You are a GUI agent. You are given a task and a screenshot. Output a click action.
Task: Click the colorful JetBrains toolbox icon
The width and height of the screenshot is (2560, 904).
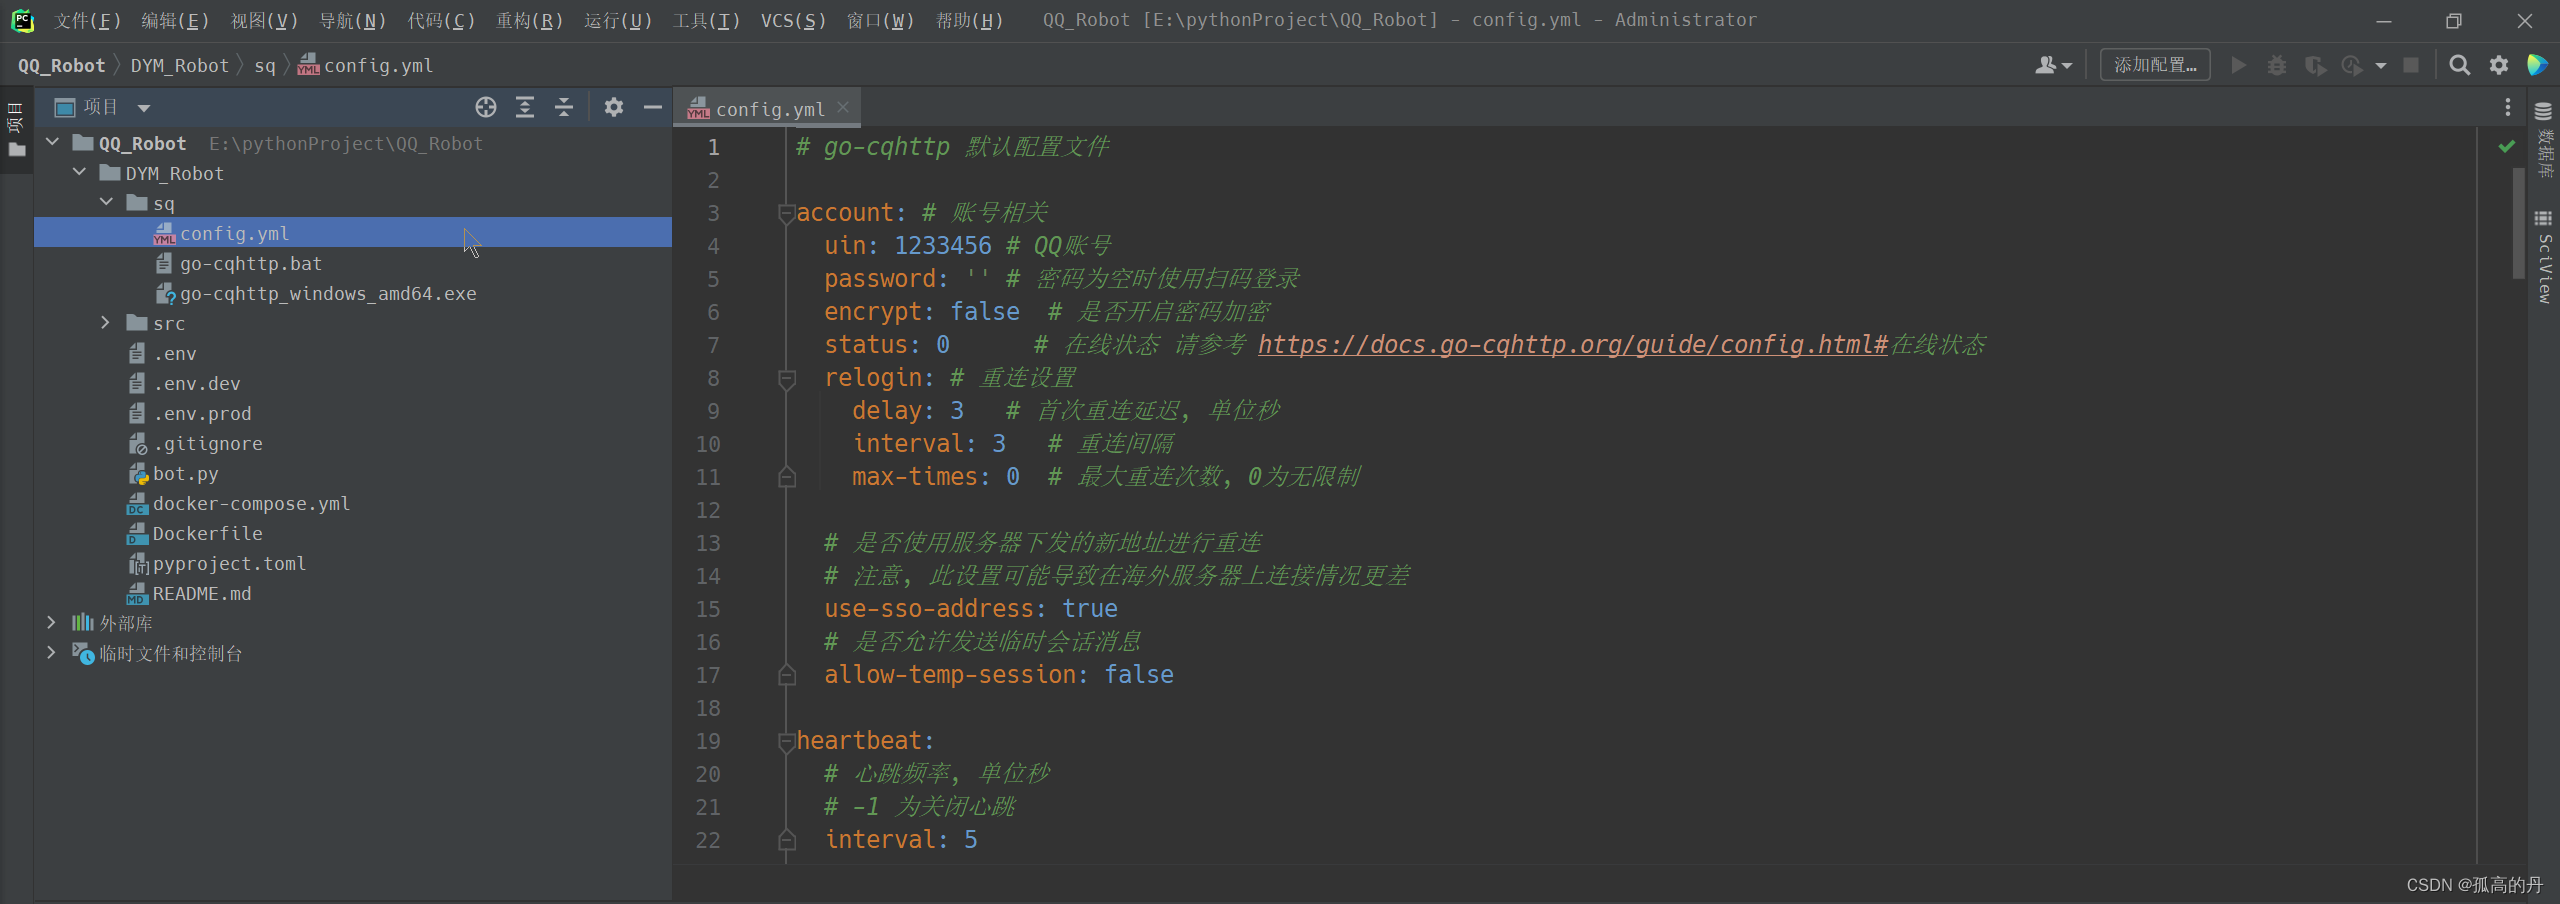click(2538, 65)
